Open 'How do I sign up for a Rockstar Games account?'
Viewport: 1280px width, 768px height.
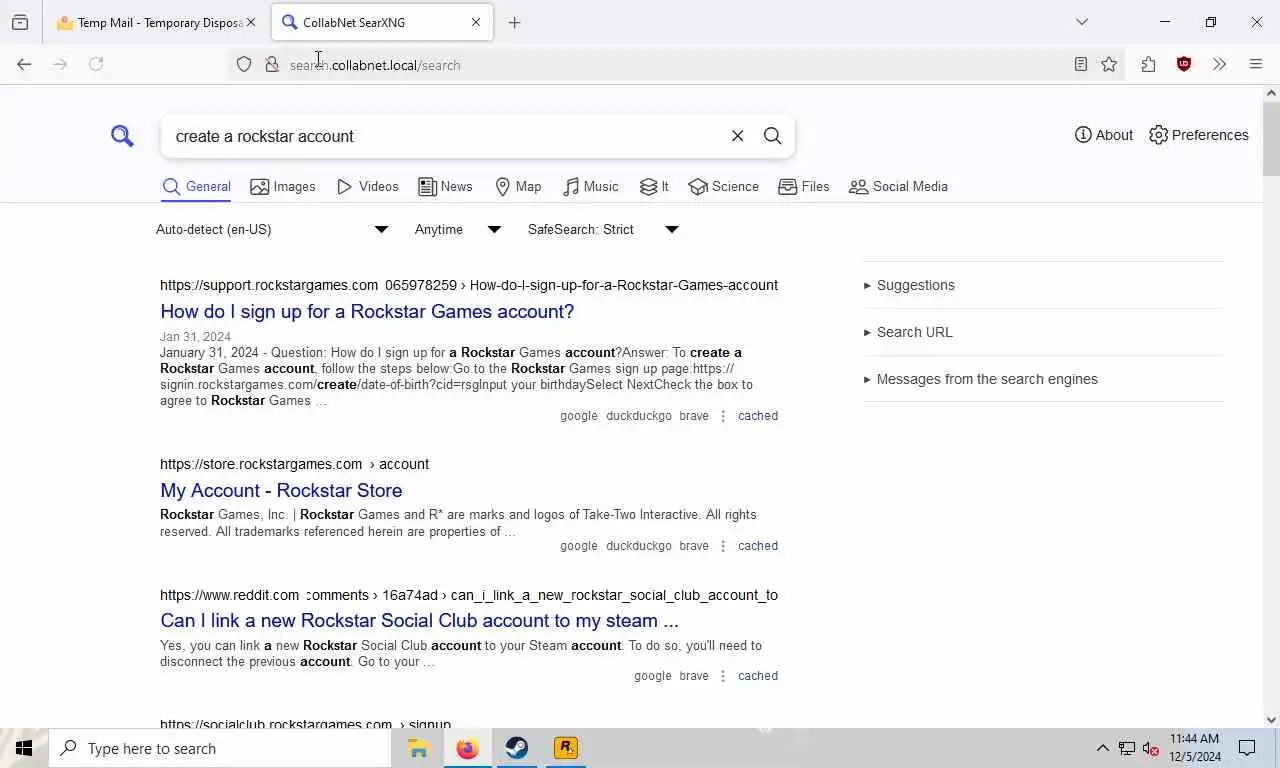367,312
